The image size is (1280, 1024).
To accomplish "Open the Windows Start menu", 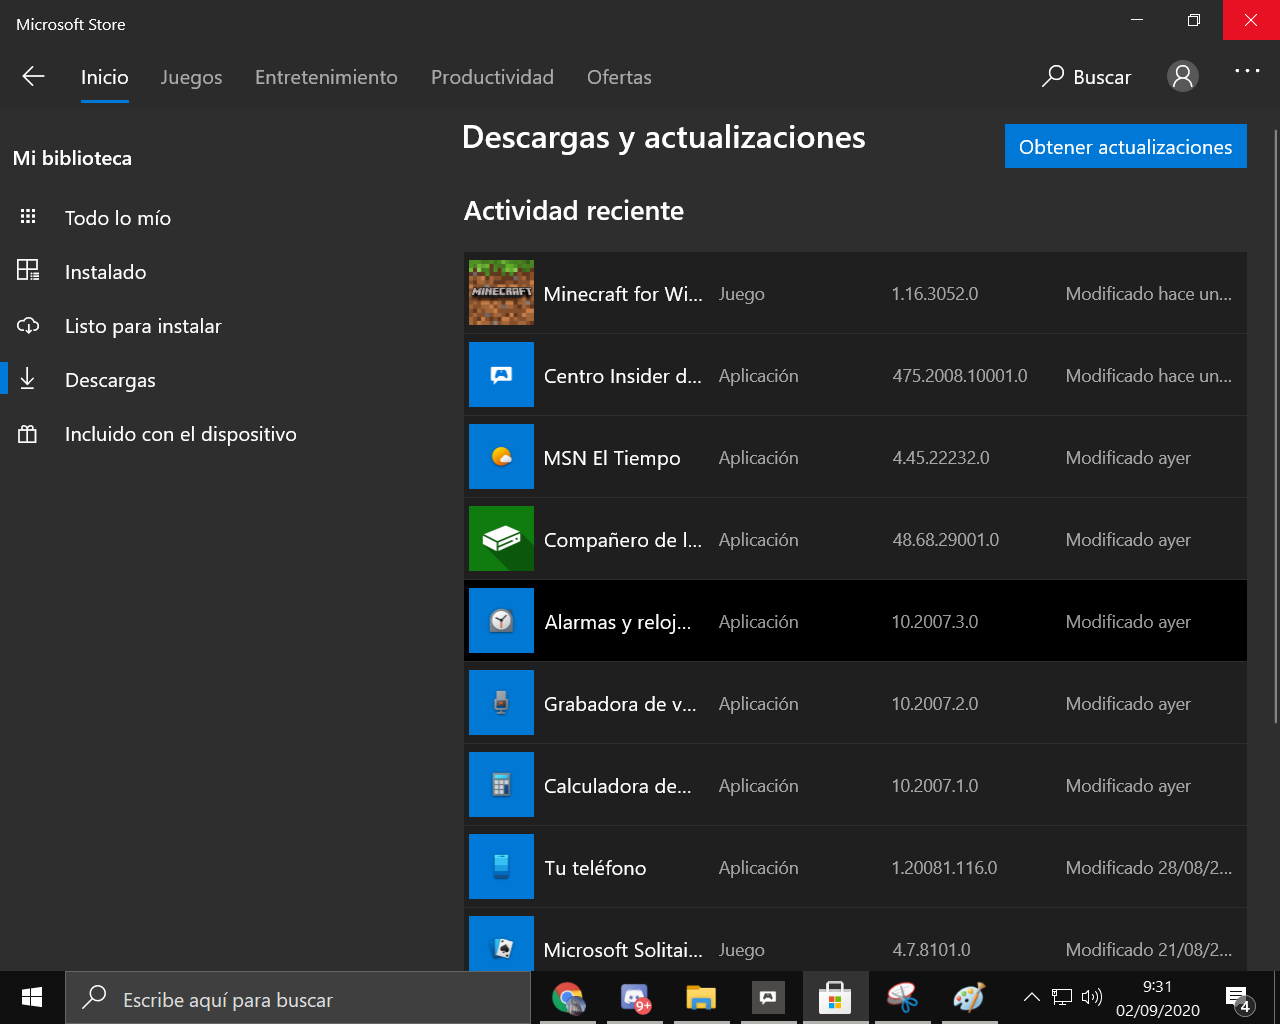I will 32,997.
